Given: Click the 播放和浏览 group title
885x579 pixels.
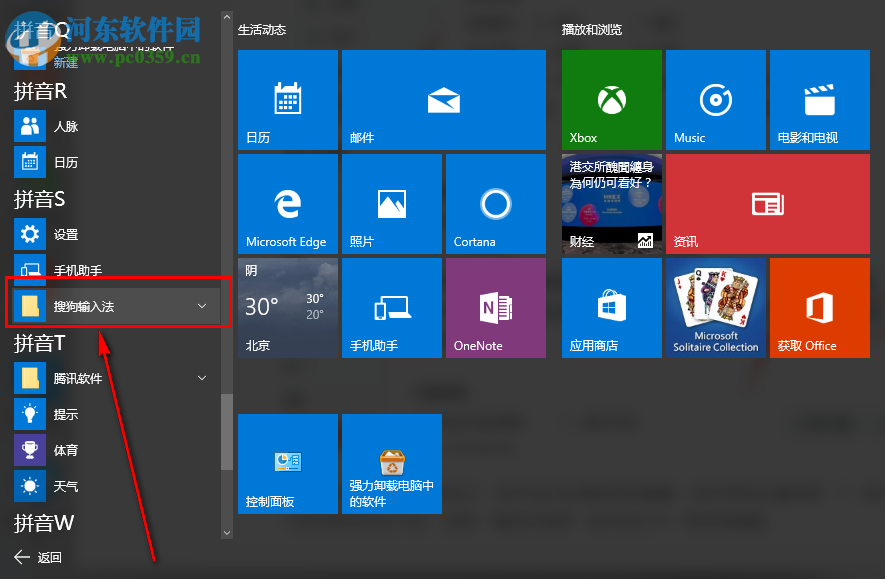Looking at the screenshot, I should [x=592, y=30].
